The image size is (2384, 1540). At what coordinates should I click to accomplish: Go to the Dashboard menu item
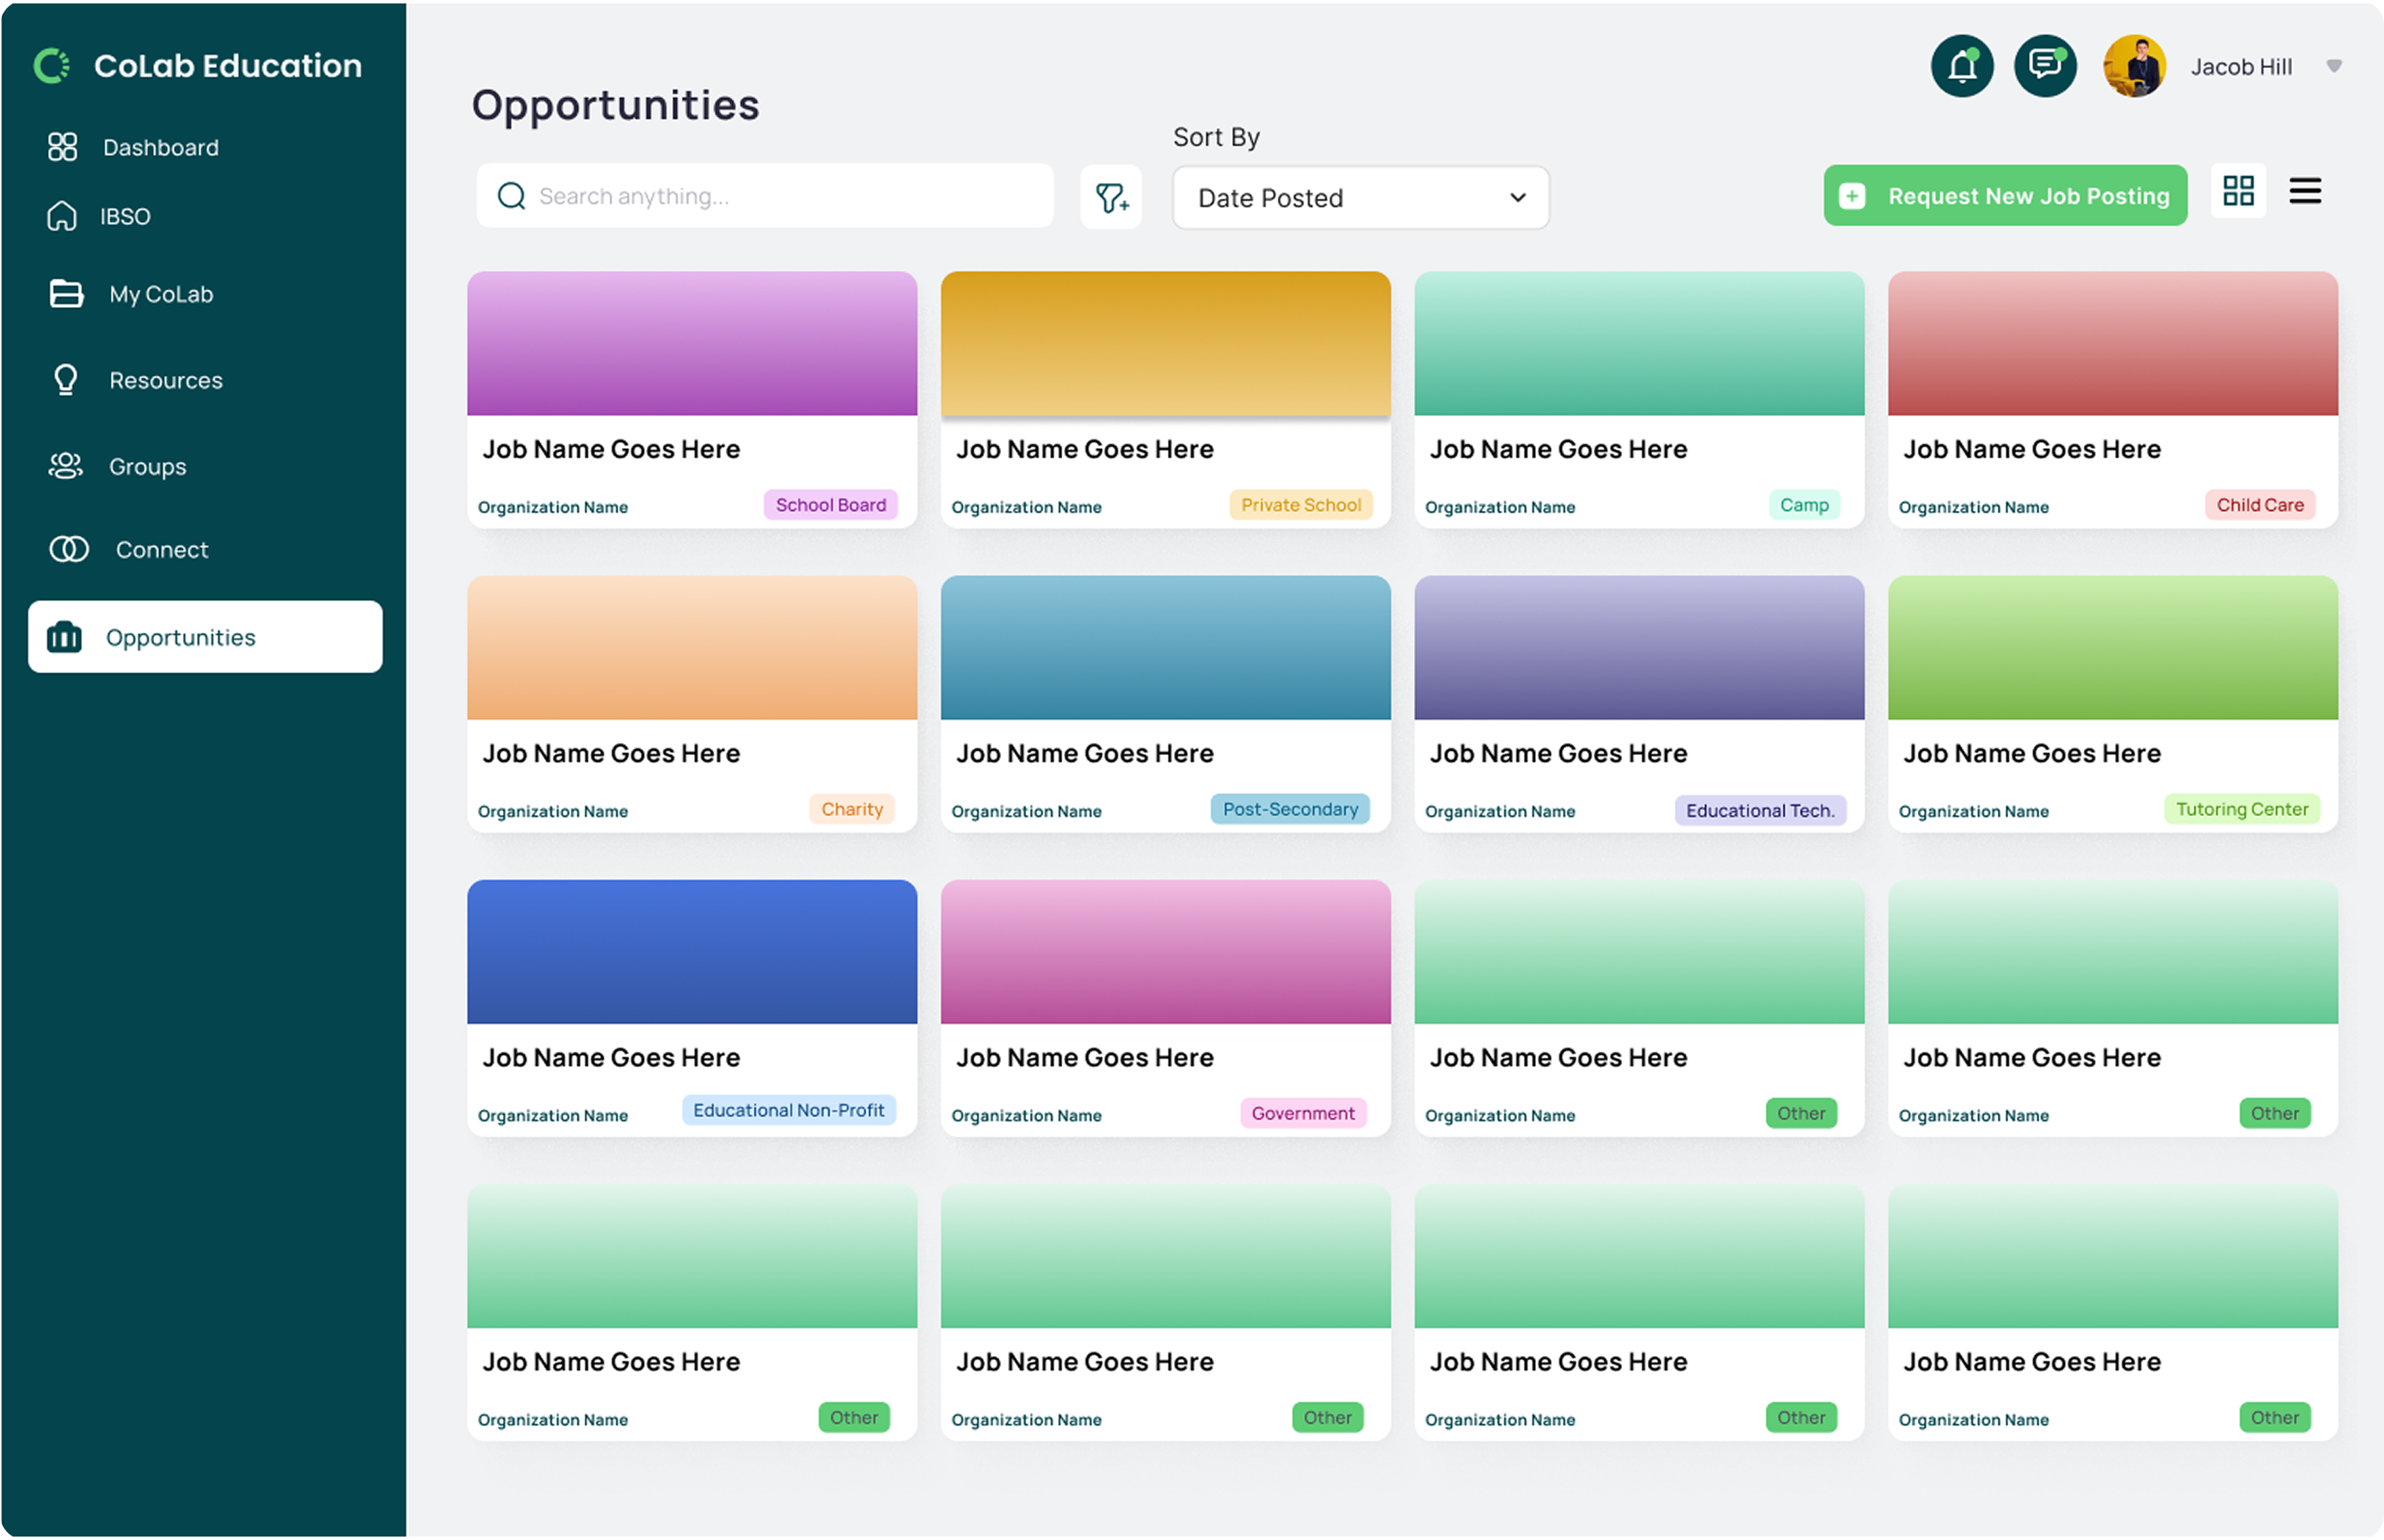click(x=160, y=148)
